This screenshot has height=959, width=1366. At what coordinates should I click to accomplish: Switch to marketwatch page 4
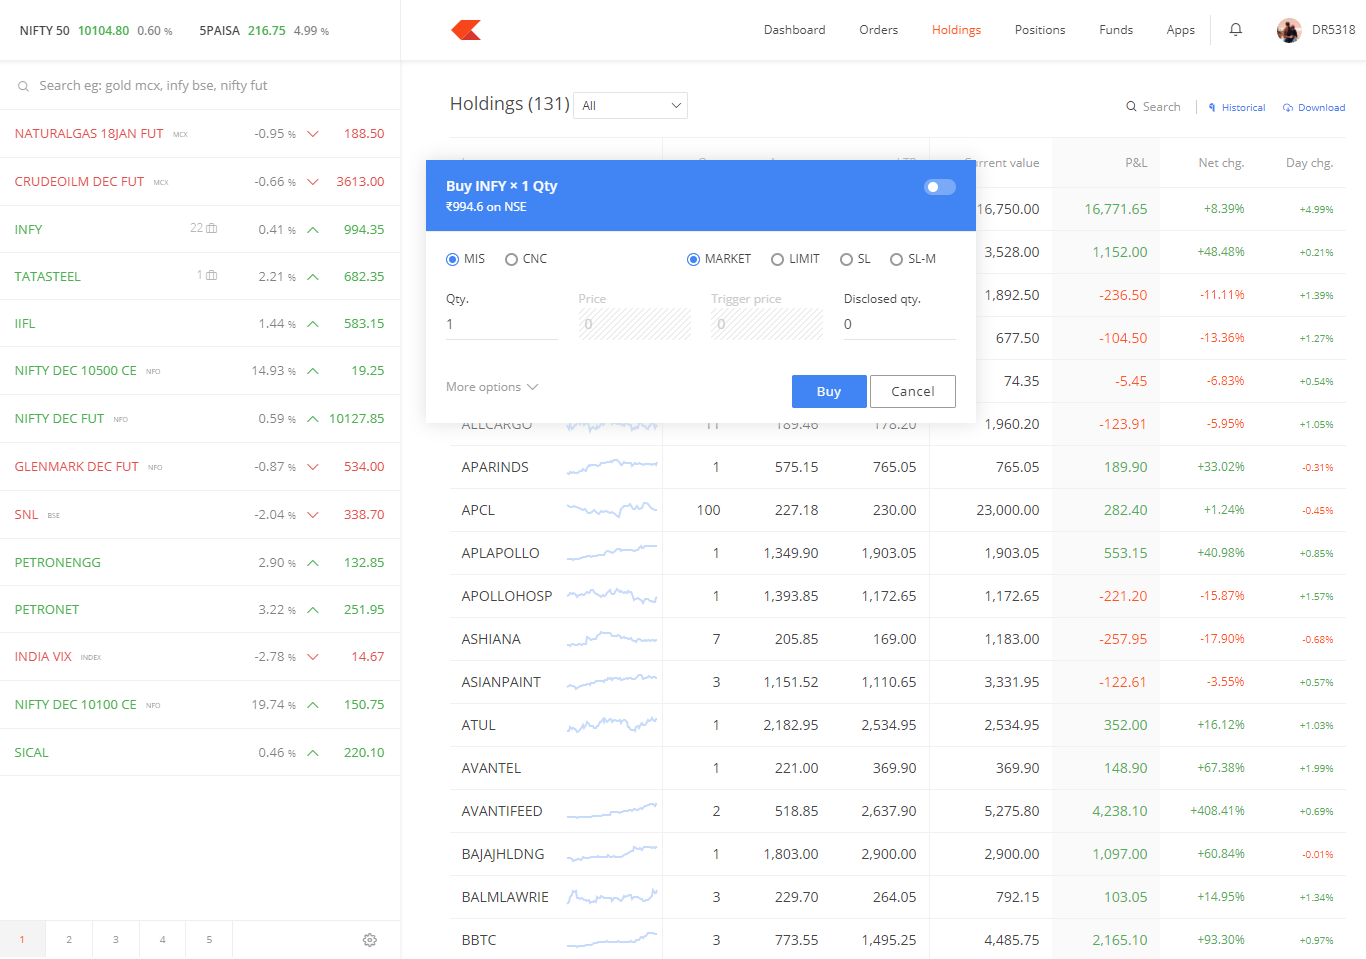tap(163, 940)
